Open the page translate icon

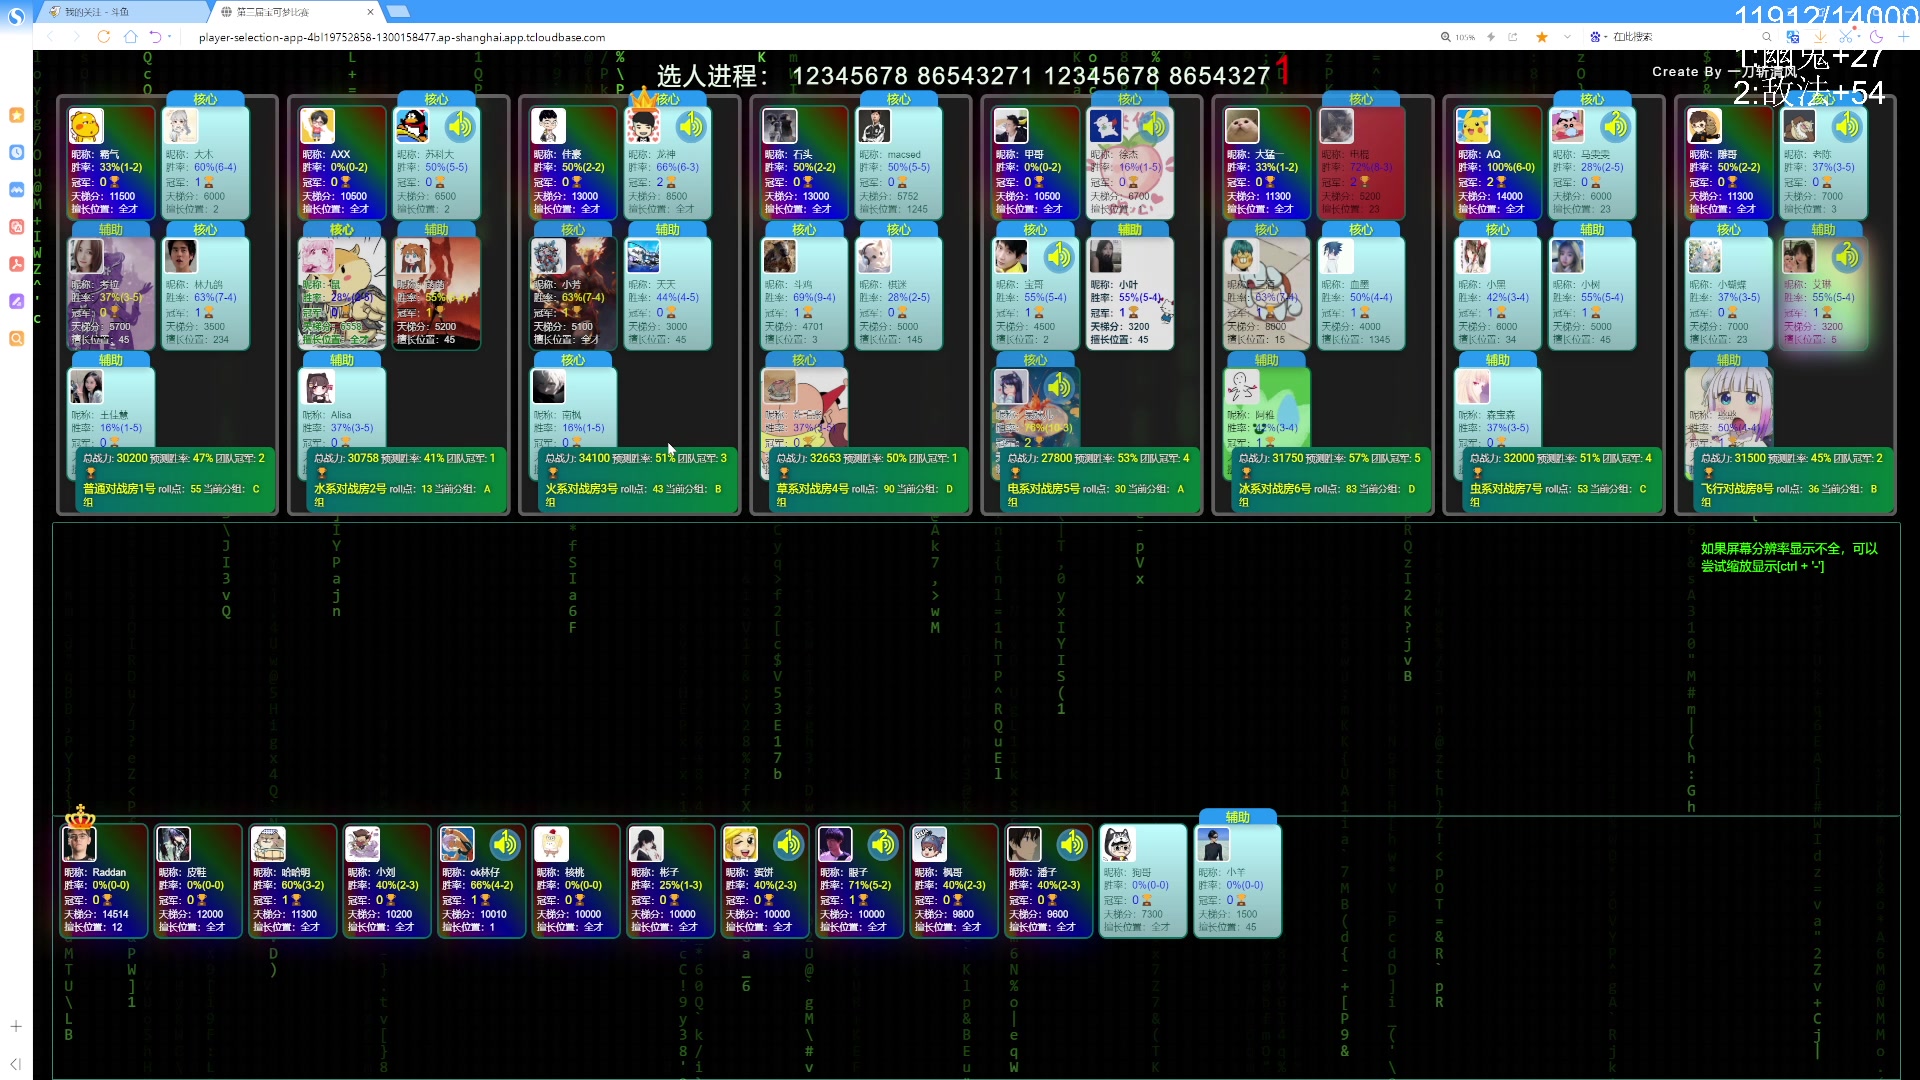(1793, 37)
